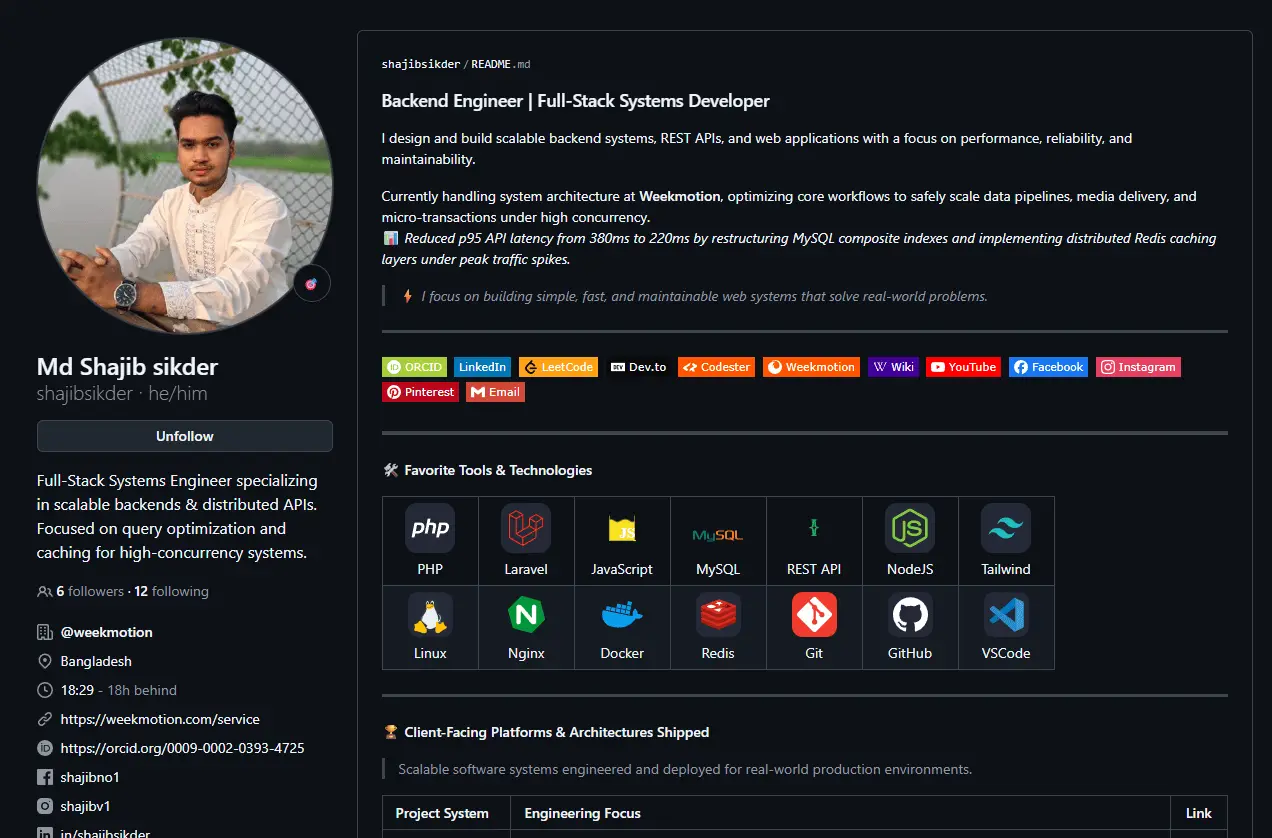The height and width of the screenshot is (838, 1272).
Task: Click the PHP technology icon
Action: pos(430,528)
